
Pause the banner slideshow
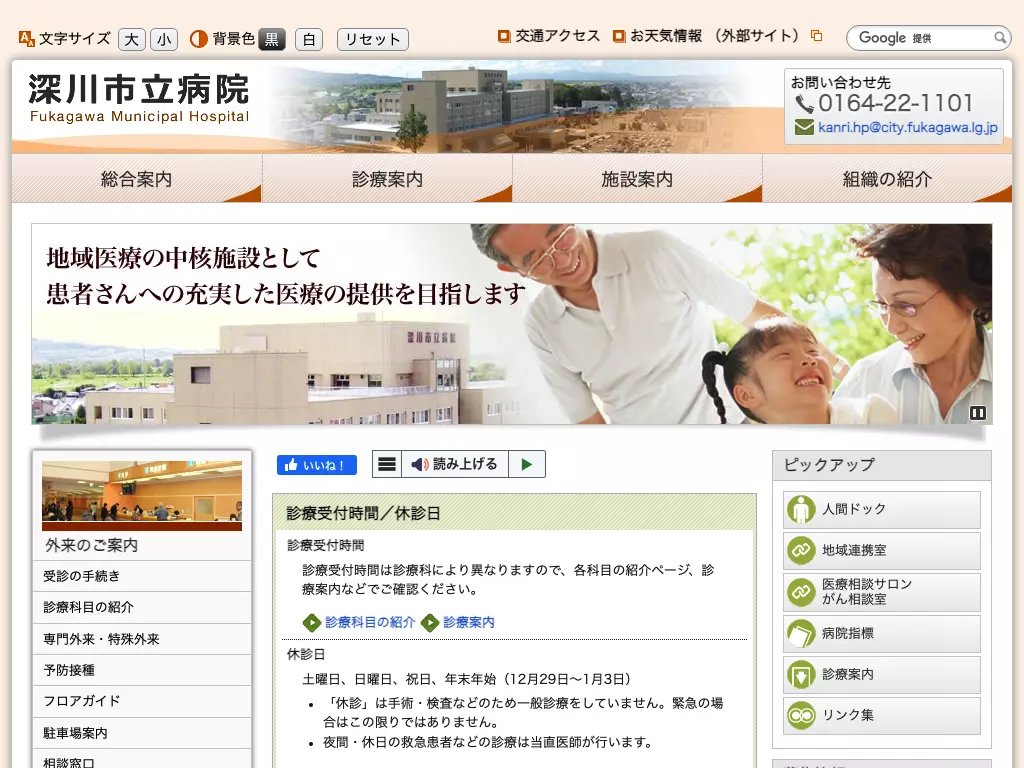point(977,413)
